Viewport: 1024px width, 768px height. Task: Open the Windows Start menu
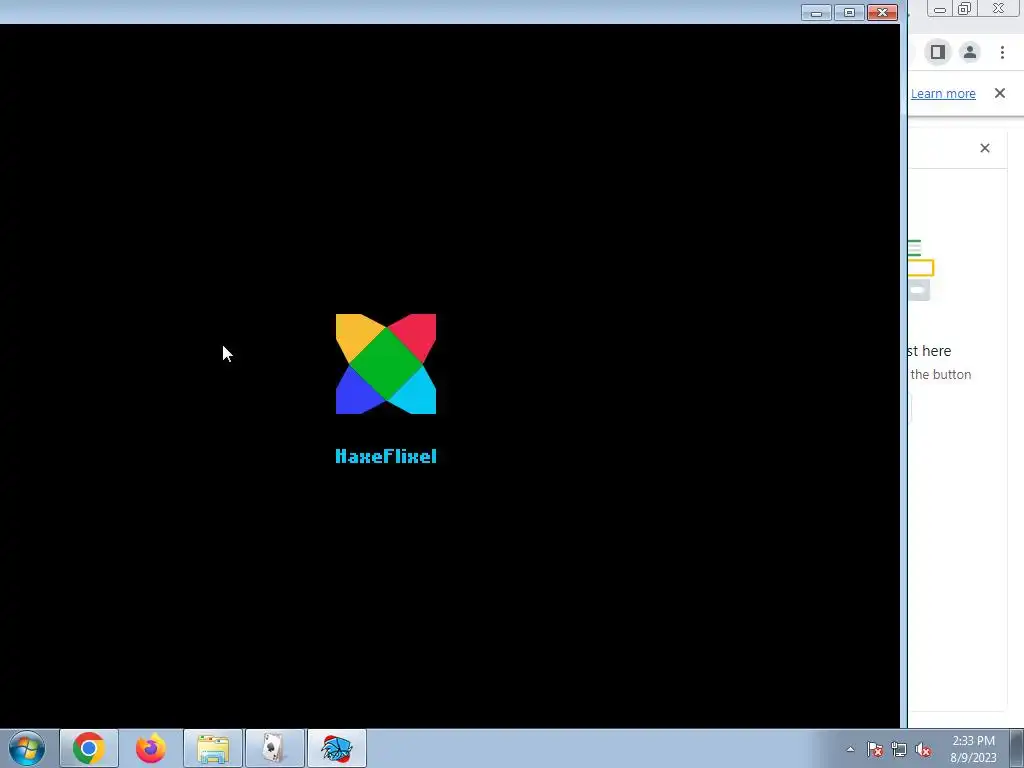click(27, 748)
